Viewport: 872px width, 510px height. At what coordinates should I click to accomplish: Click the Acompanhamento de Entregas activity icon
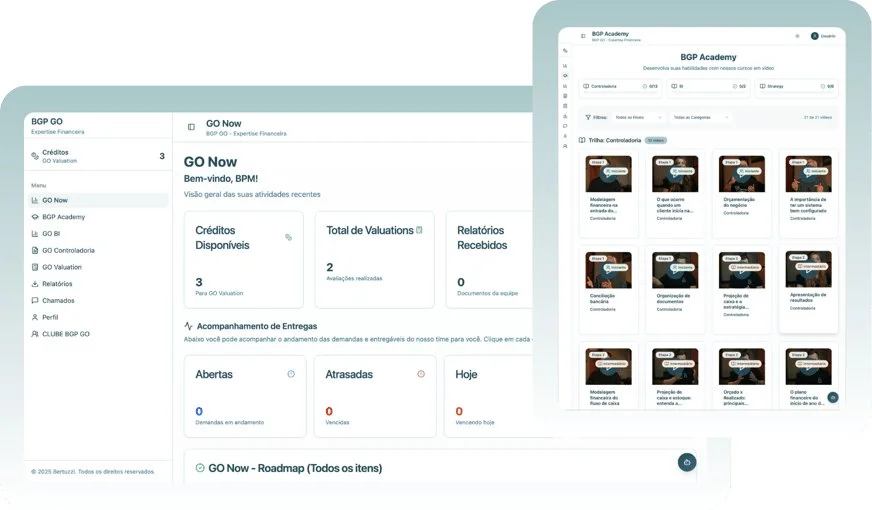(x=188, y=326)
